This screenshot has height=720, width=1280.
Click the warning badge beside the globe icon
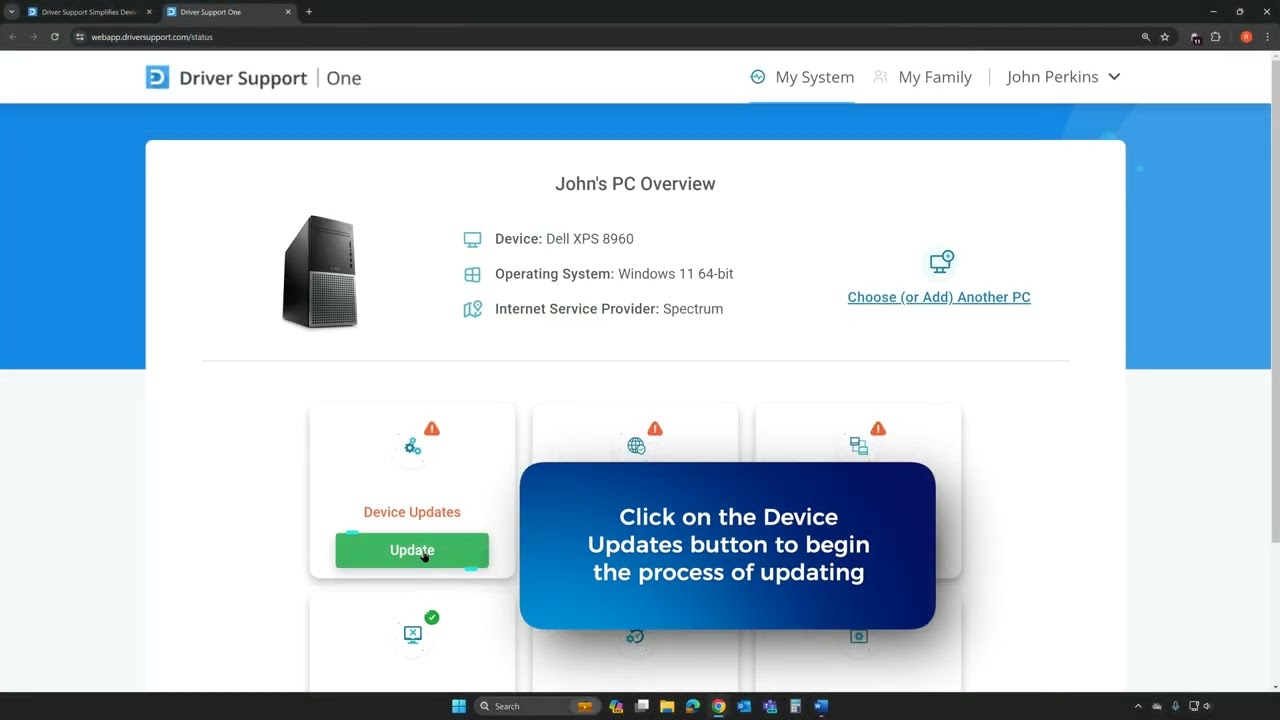click(655, 429)
